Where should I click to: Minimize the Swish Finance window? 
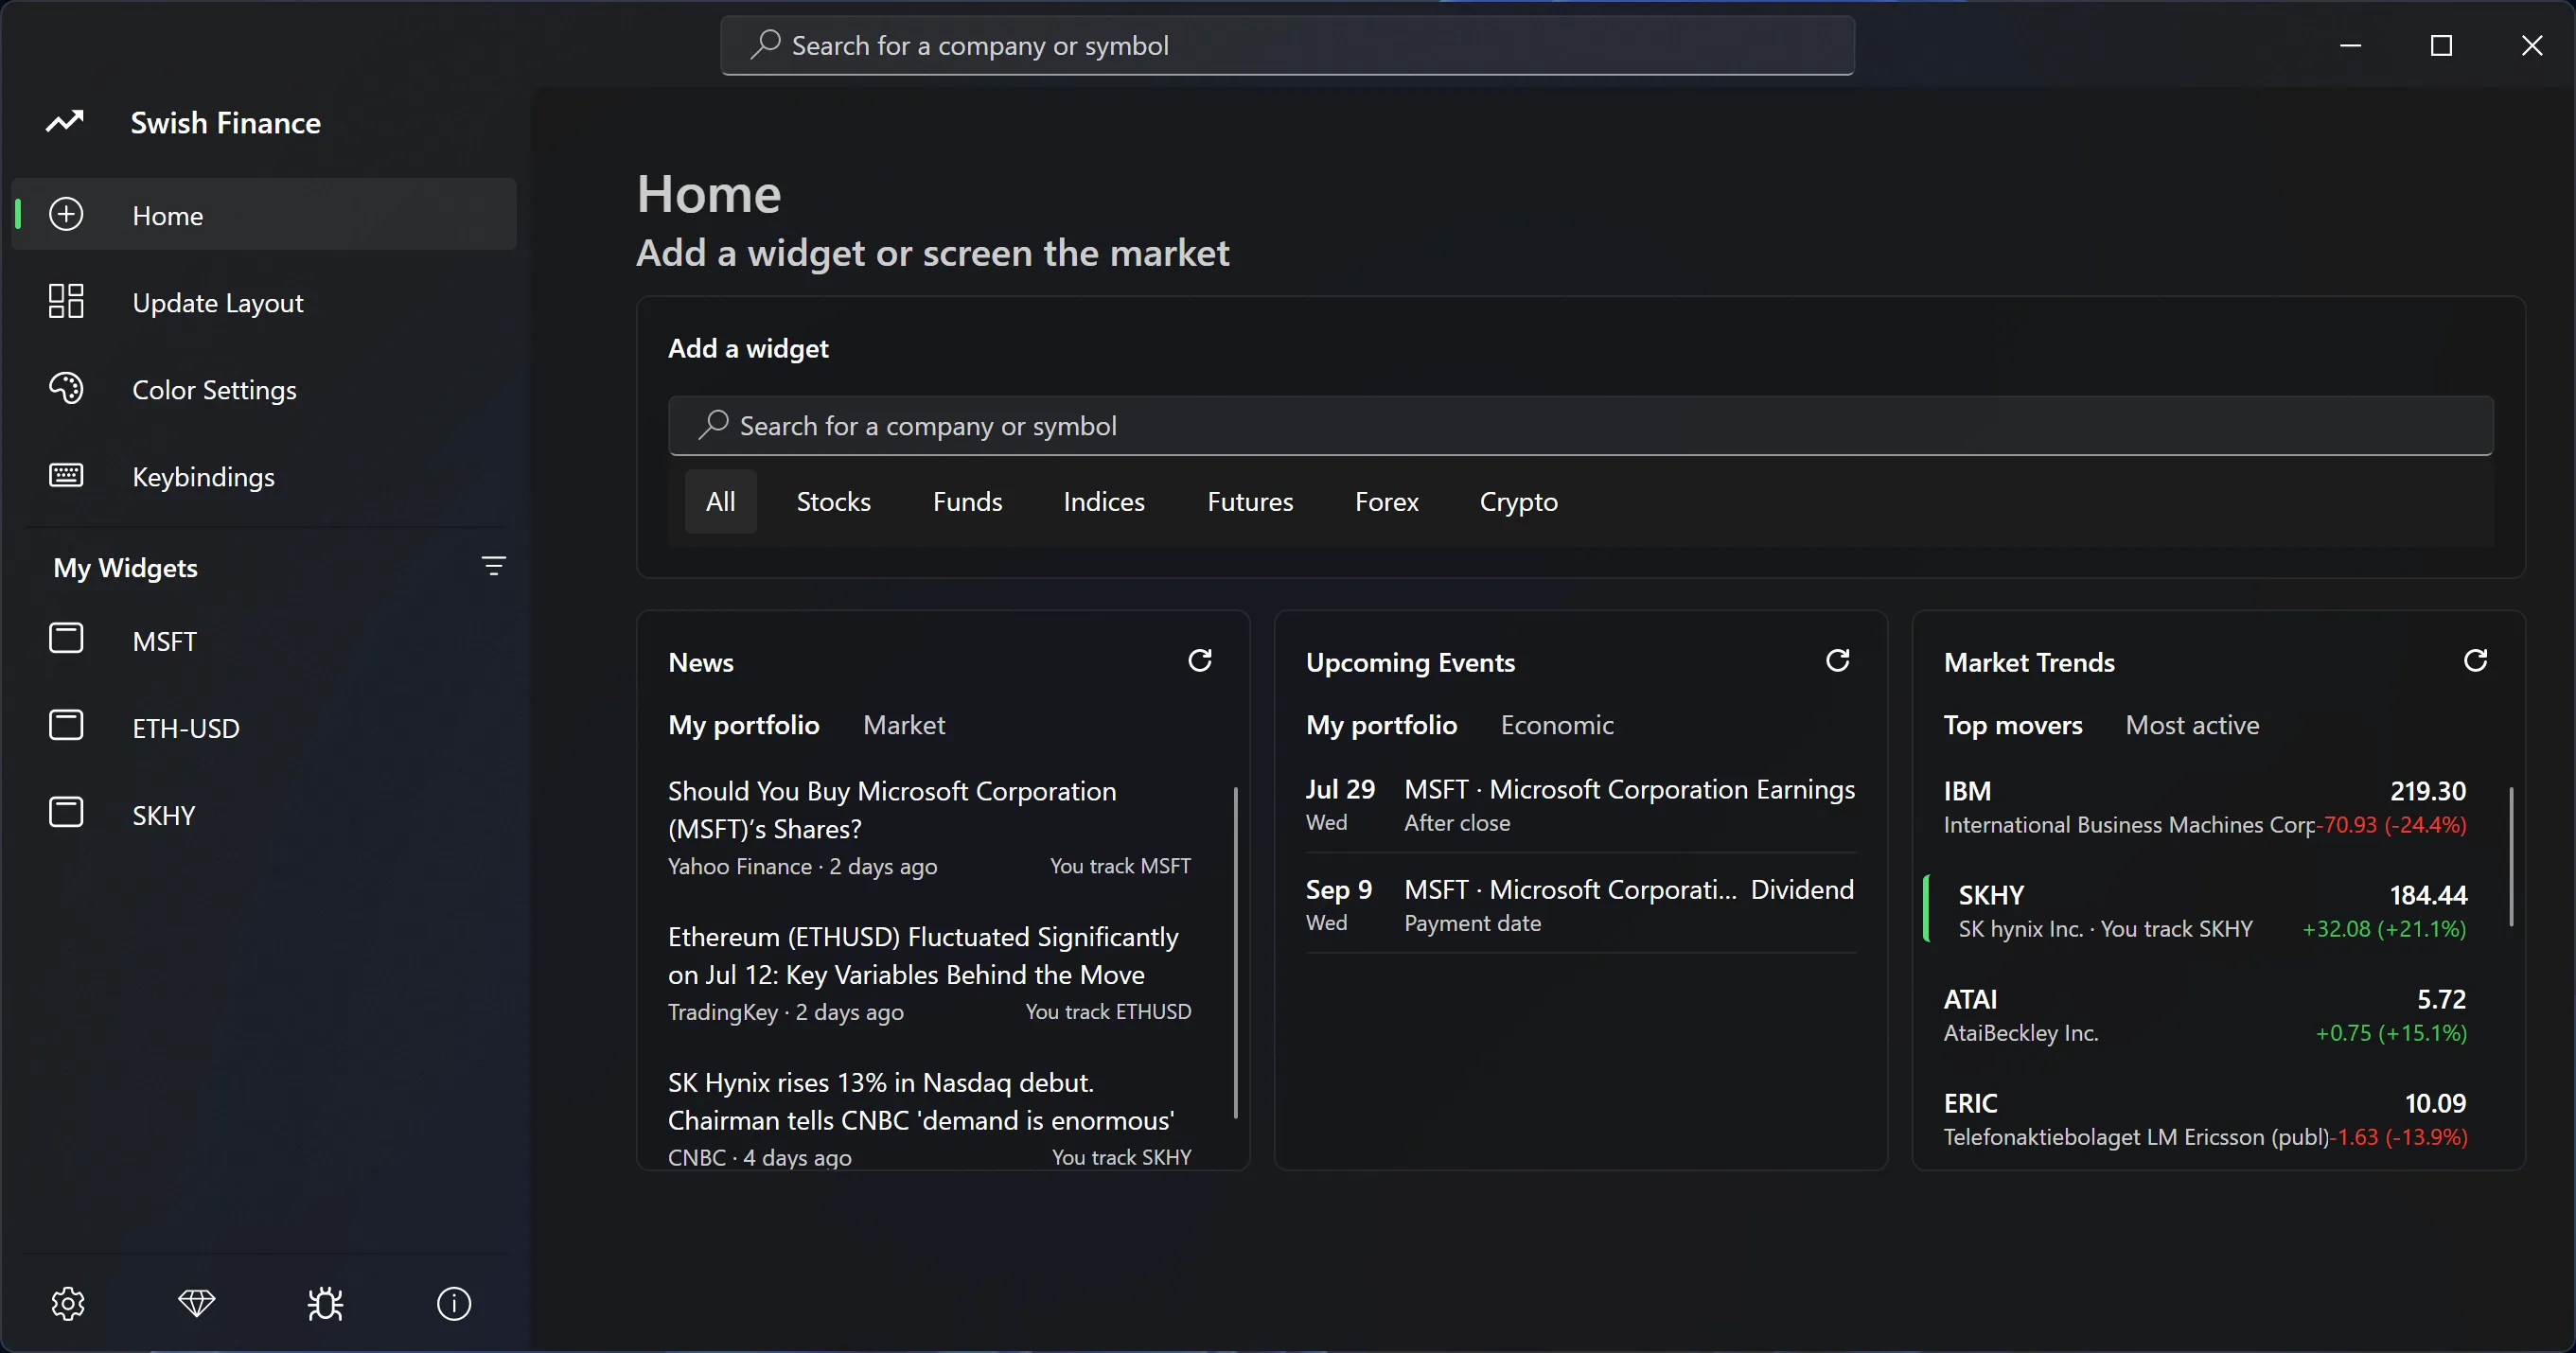tap(2350, 45)
